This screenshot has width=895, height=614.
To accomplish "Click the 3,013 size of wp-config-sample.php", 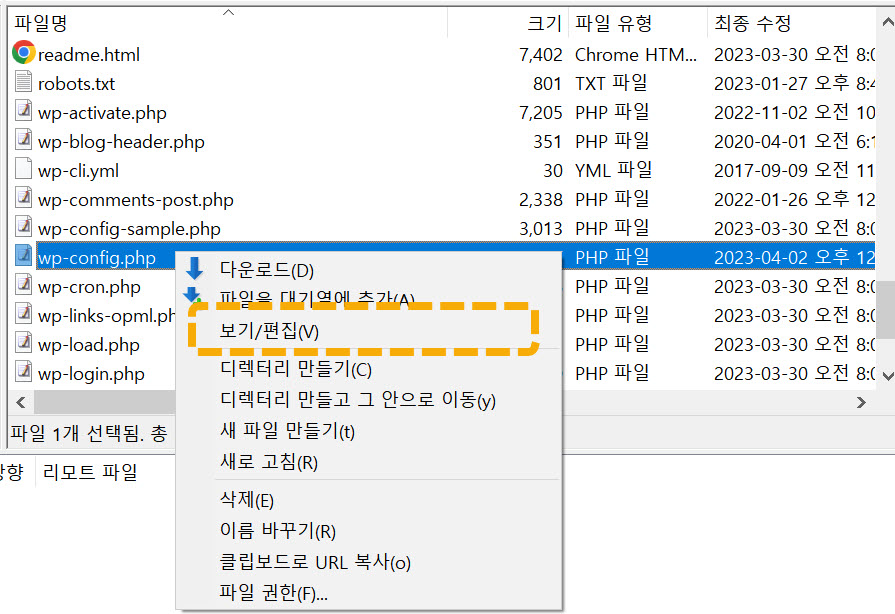I will [541, 229].
